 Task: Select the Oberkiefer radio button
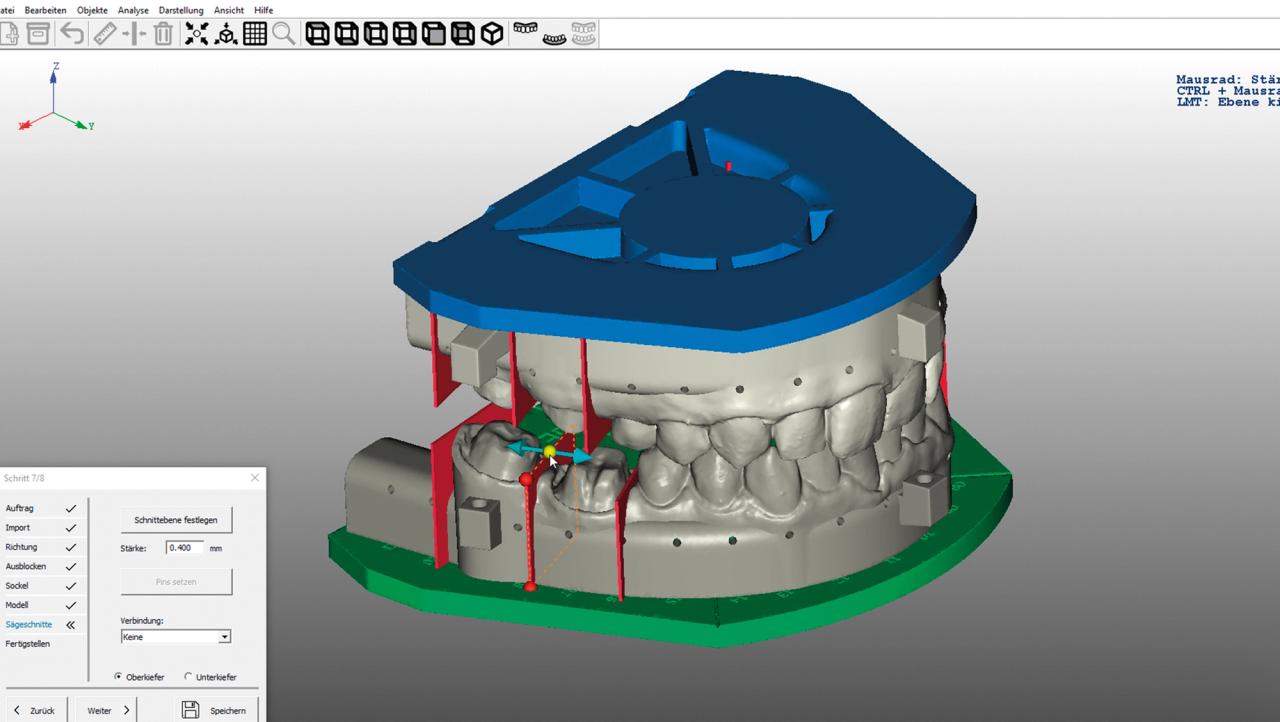coord(118,677)
